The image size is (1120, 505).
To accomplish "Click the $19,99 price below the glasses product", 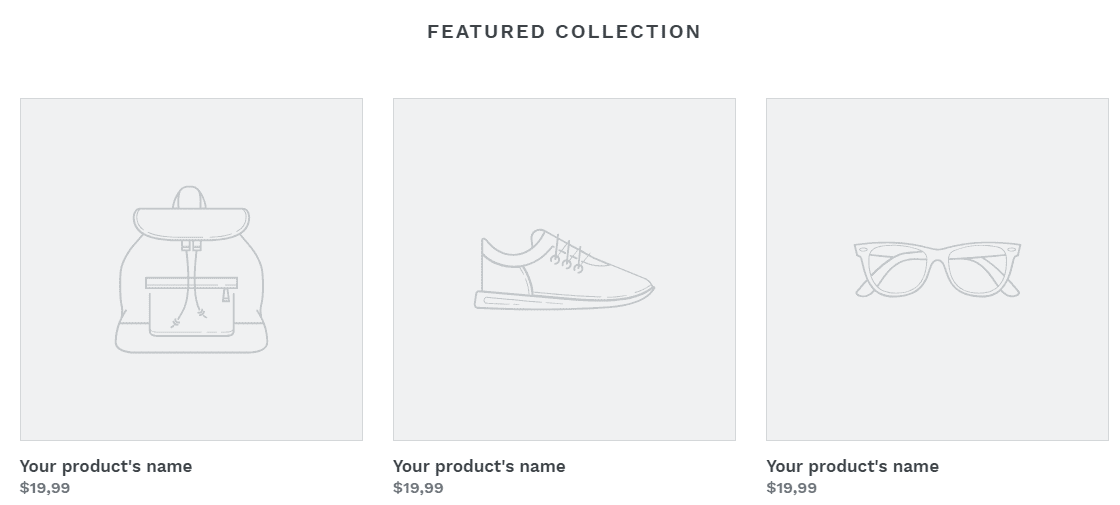I will coord(791,488).
